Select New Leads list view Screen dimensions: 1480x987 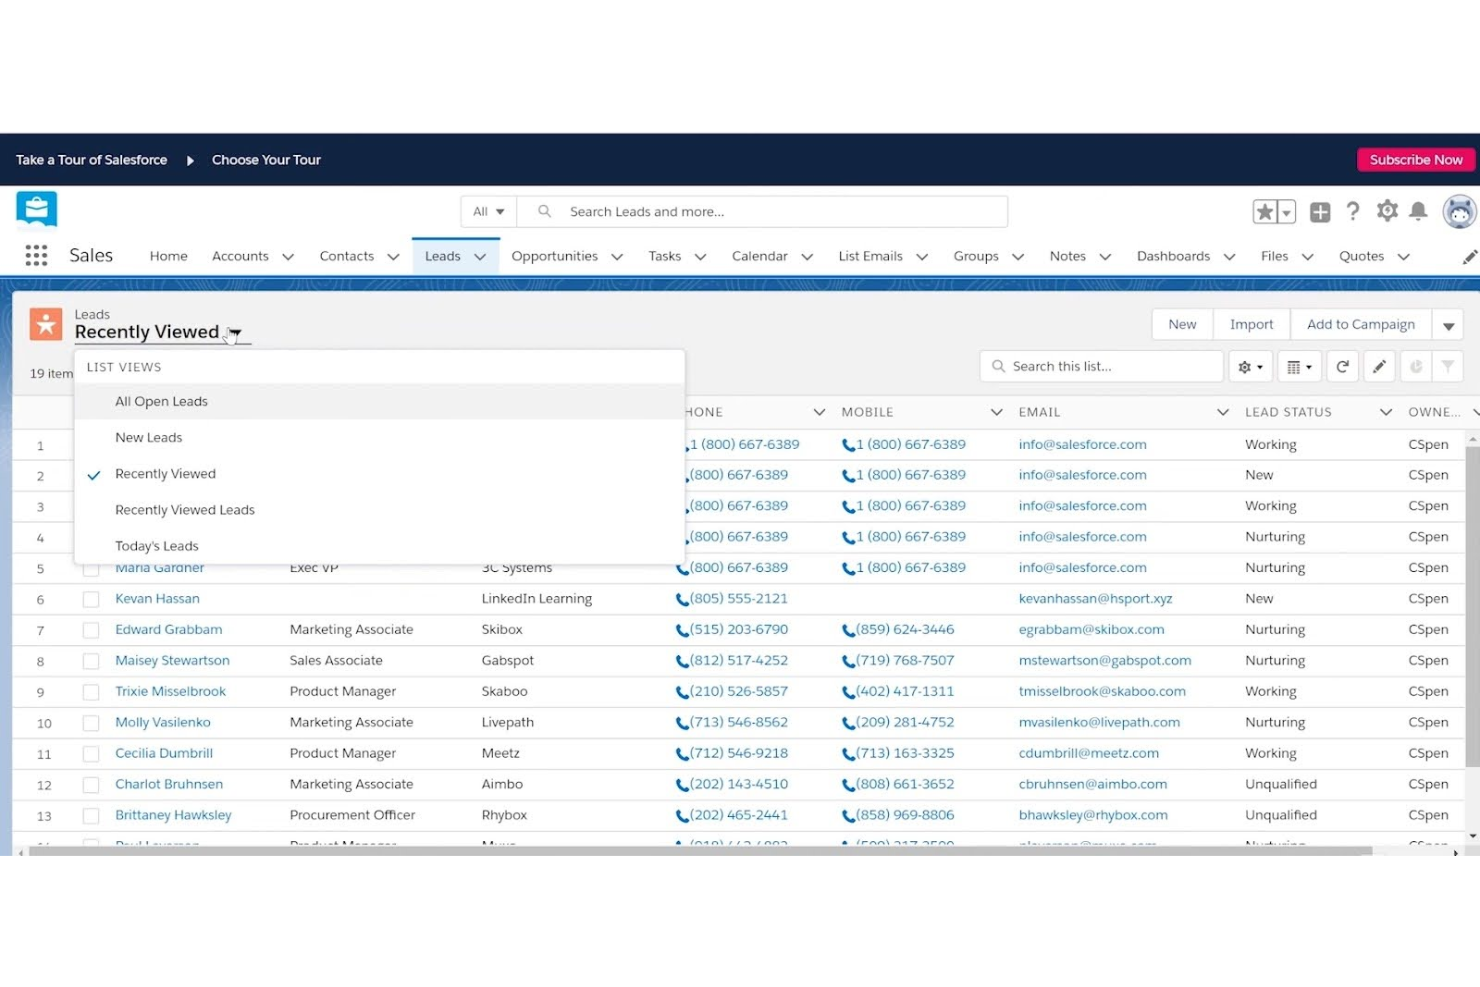click(x=379, y=437)
